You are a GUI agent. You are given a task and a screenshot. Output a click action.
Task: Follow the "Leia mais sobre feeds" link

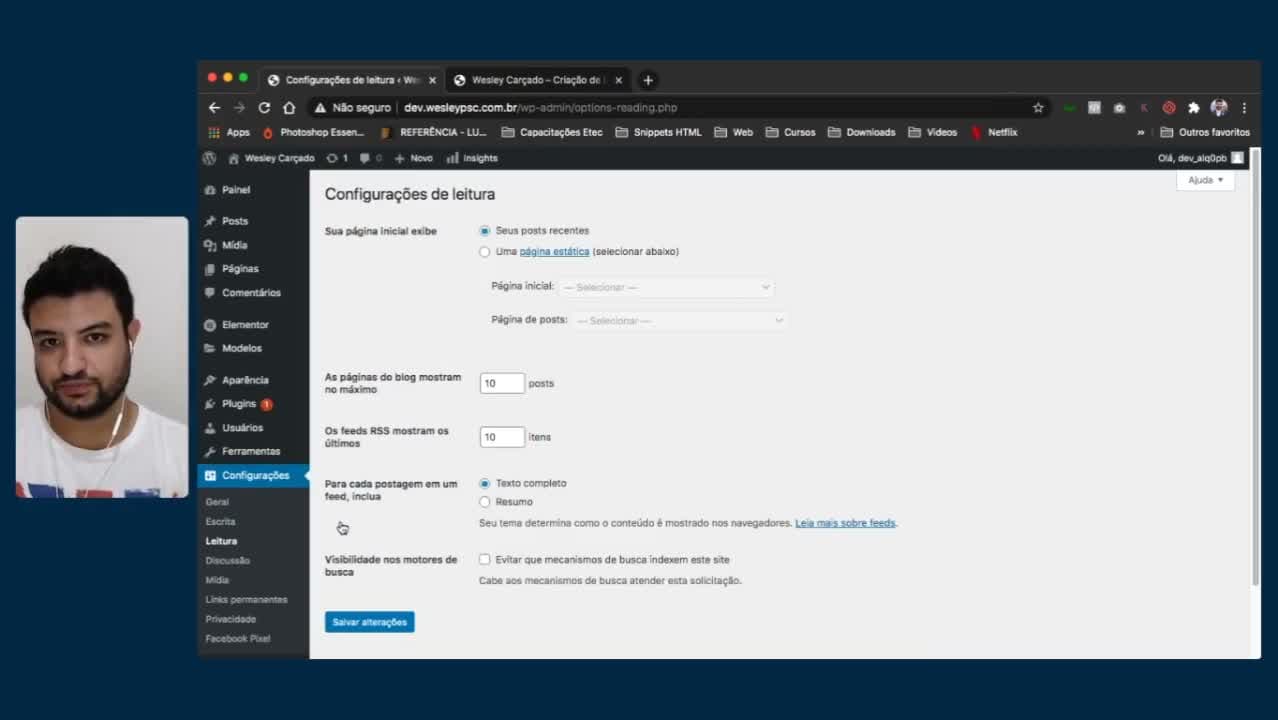[845, 523]
